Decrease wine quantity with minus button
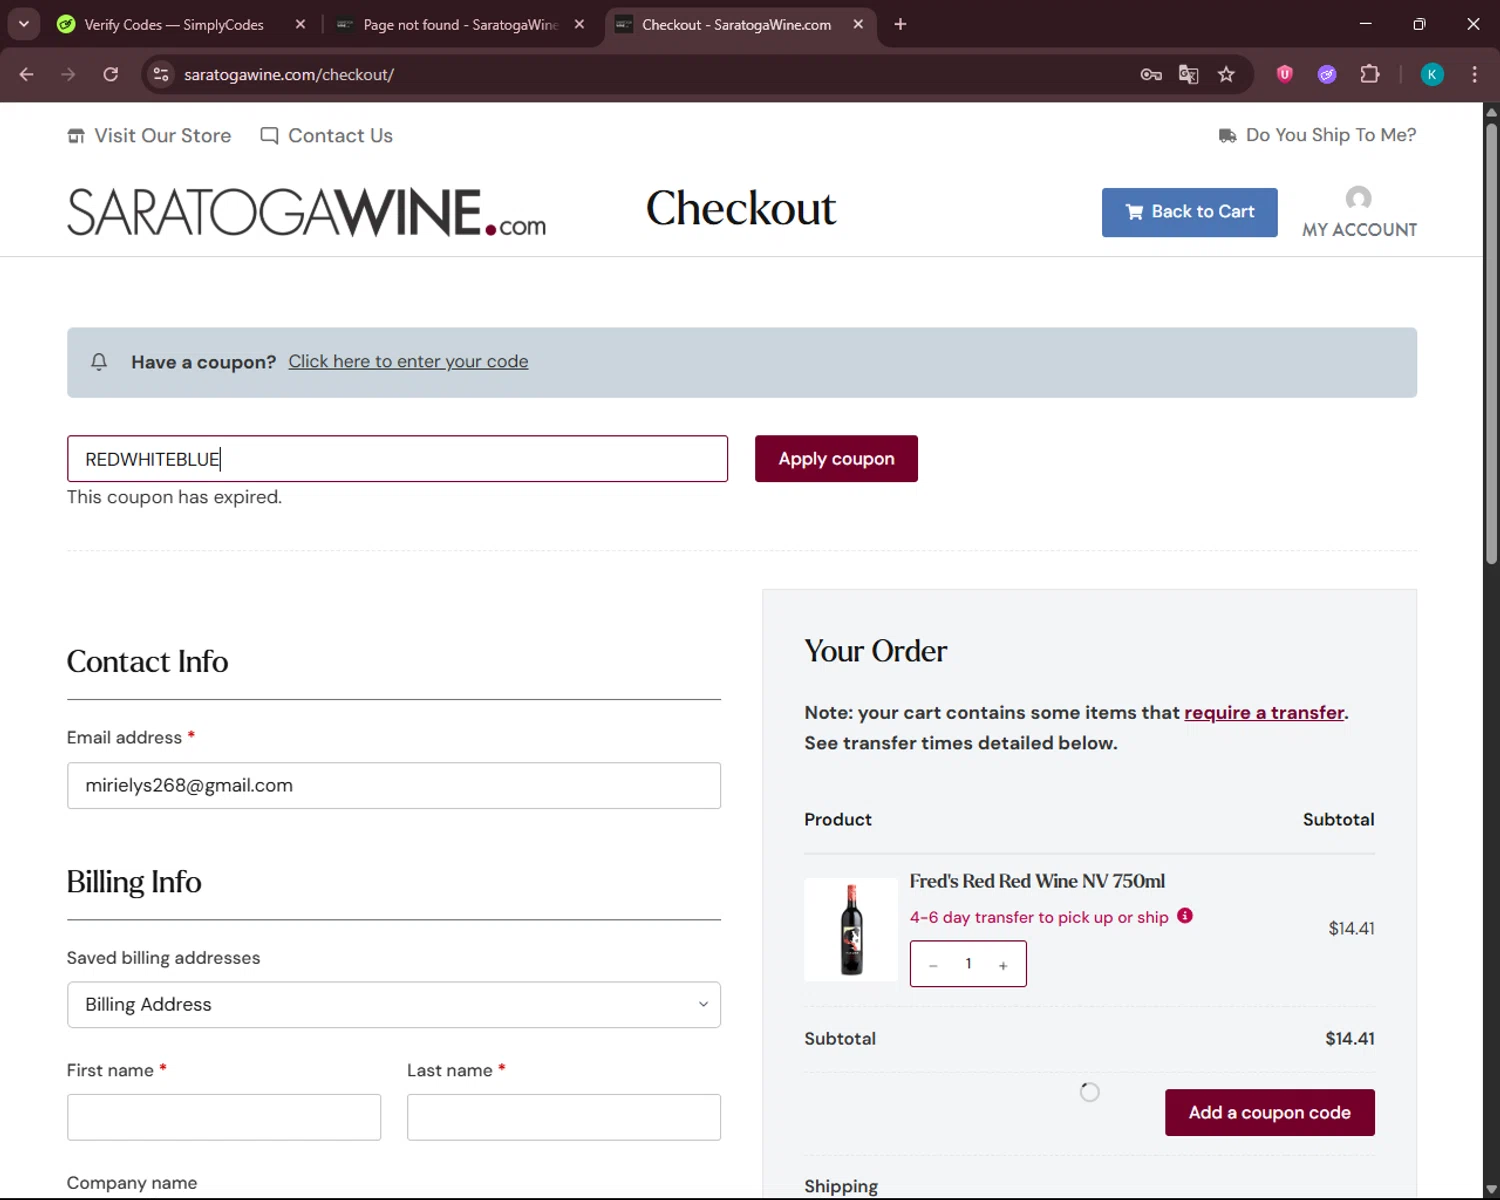 (x=933, y=965)
